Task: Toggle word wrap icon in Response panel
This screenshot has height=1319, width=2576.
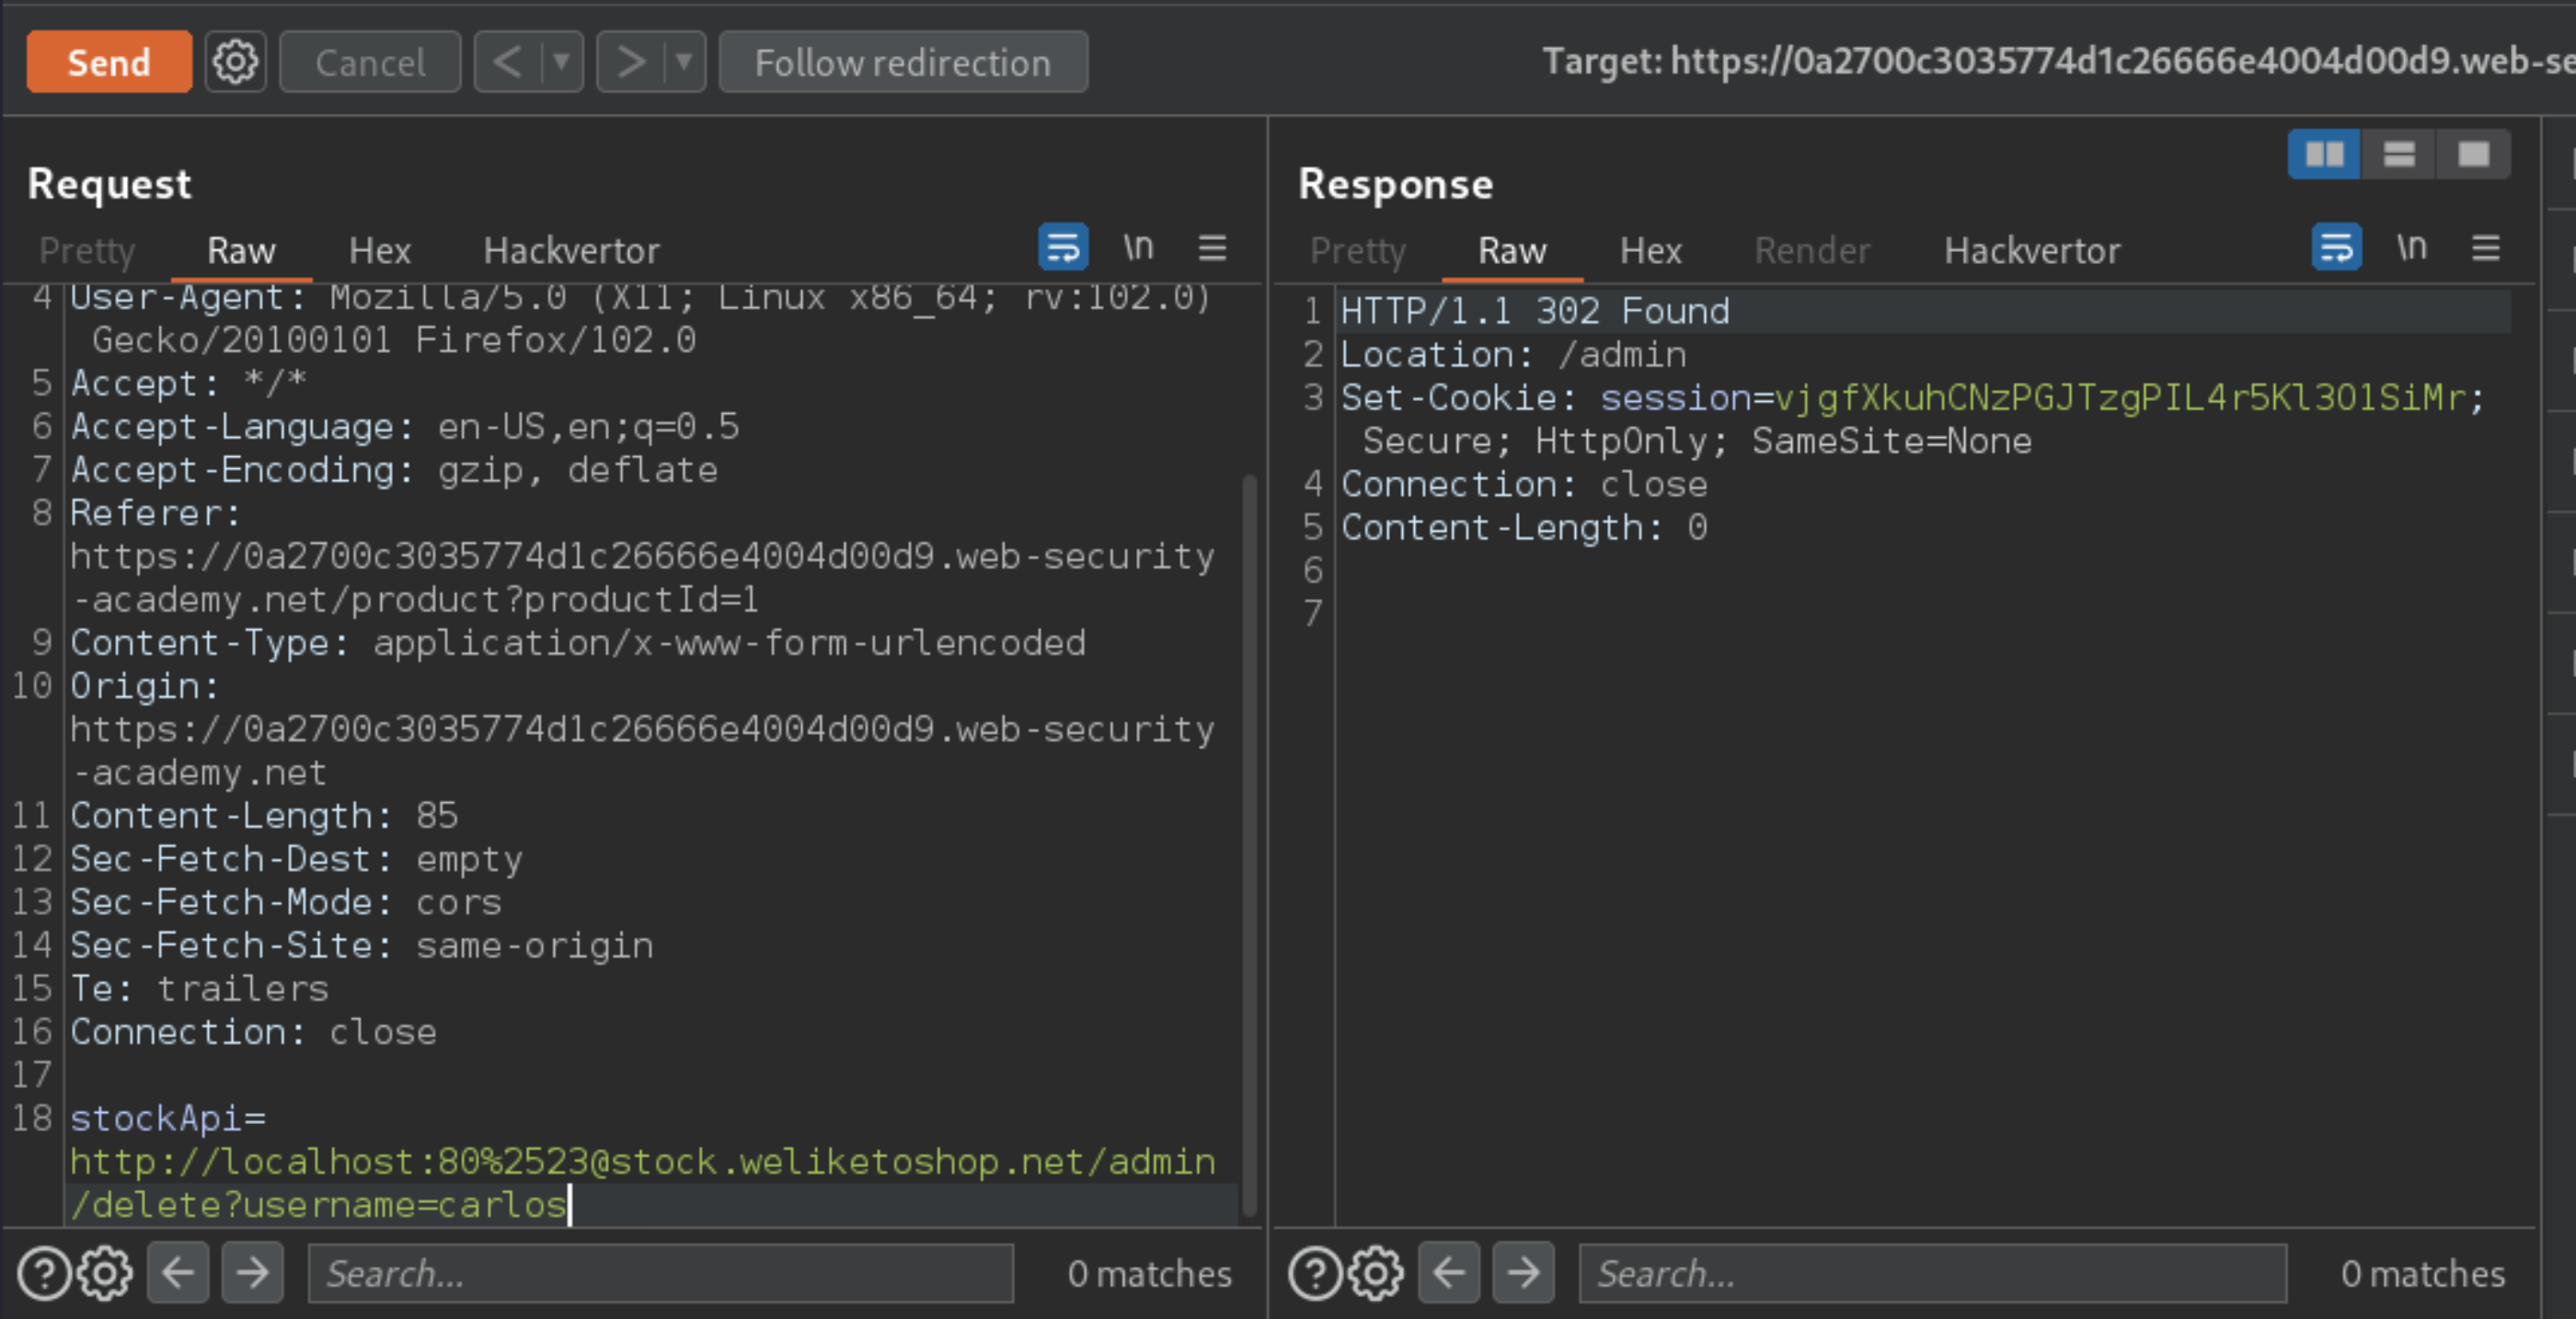Action: point(2336,247)
